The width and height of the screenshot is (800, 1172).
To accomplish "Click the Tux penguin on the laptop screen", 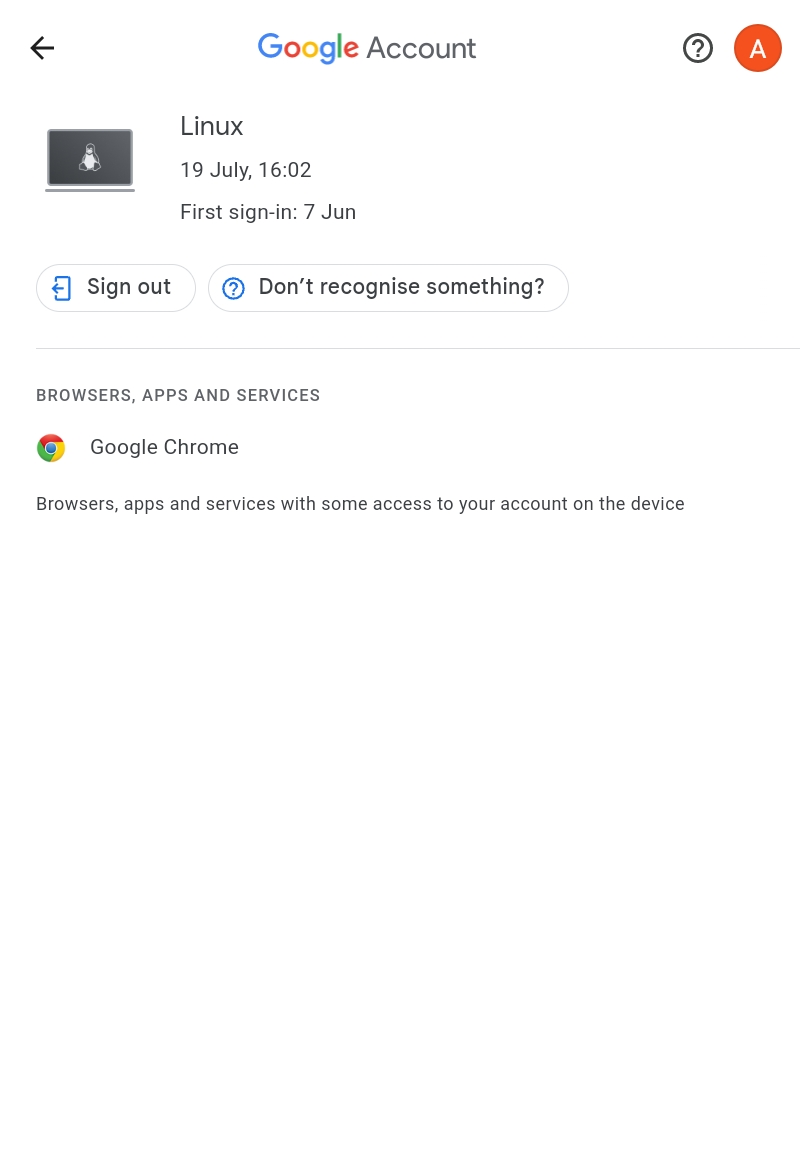I will pyautogui.click(x=90, y=157).
